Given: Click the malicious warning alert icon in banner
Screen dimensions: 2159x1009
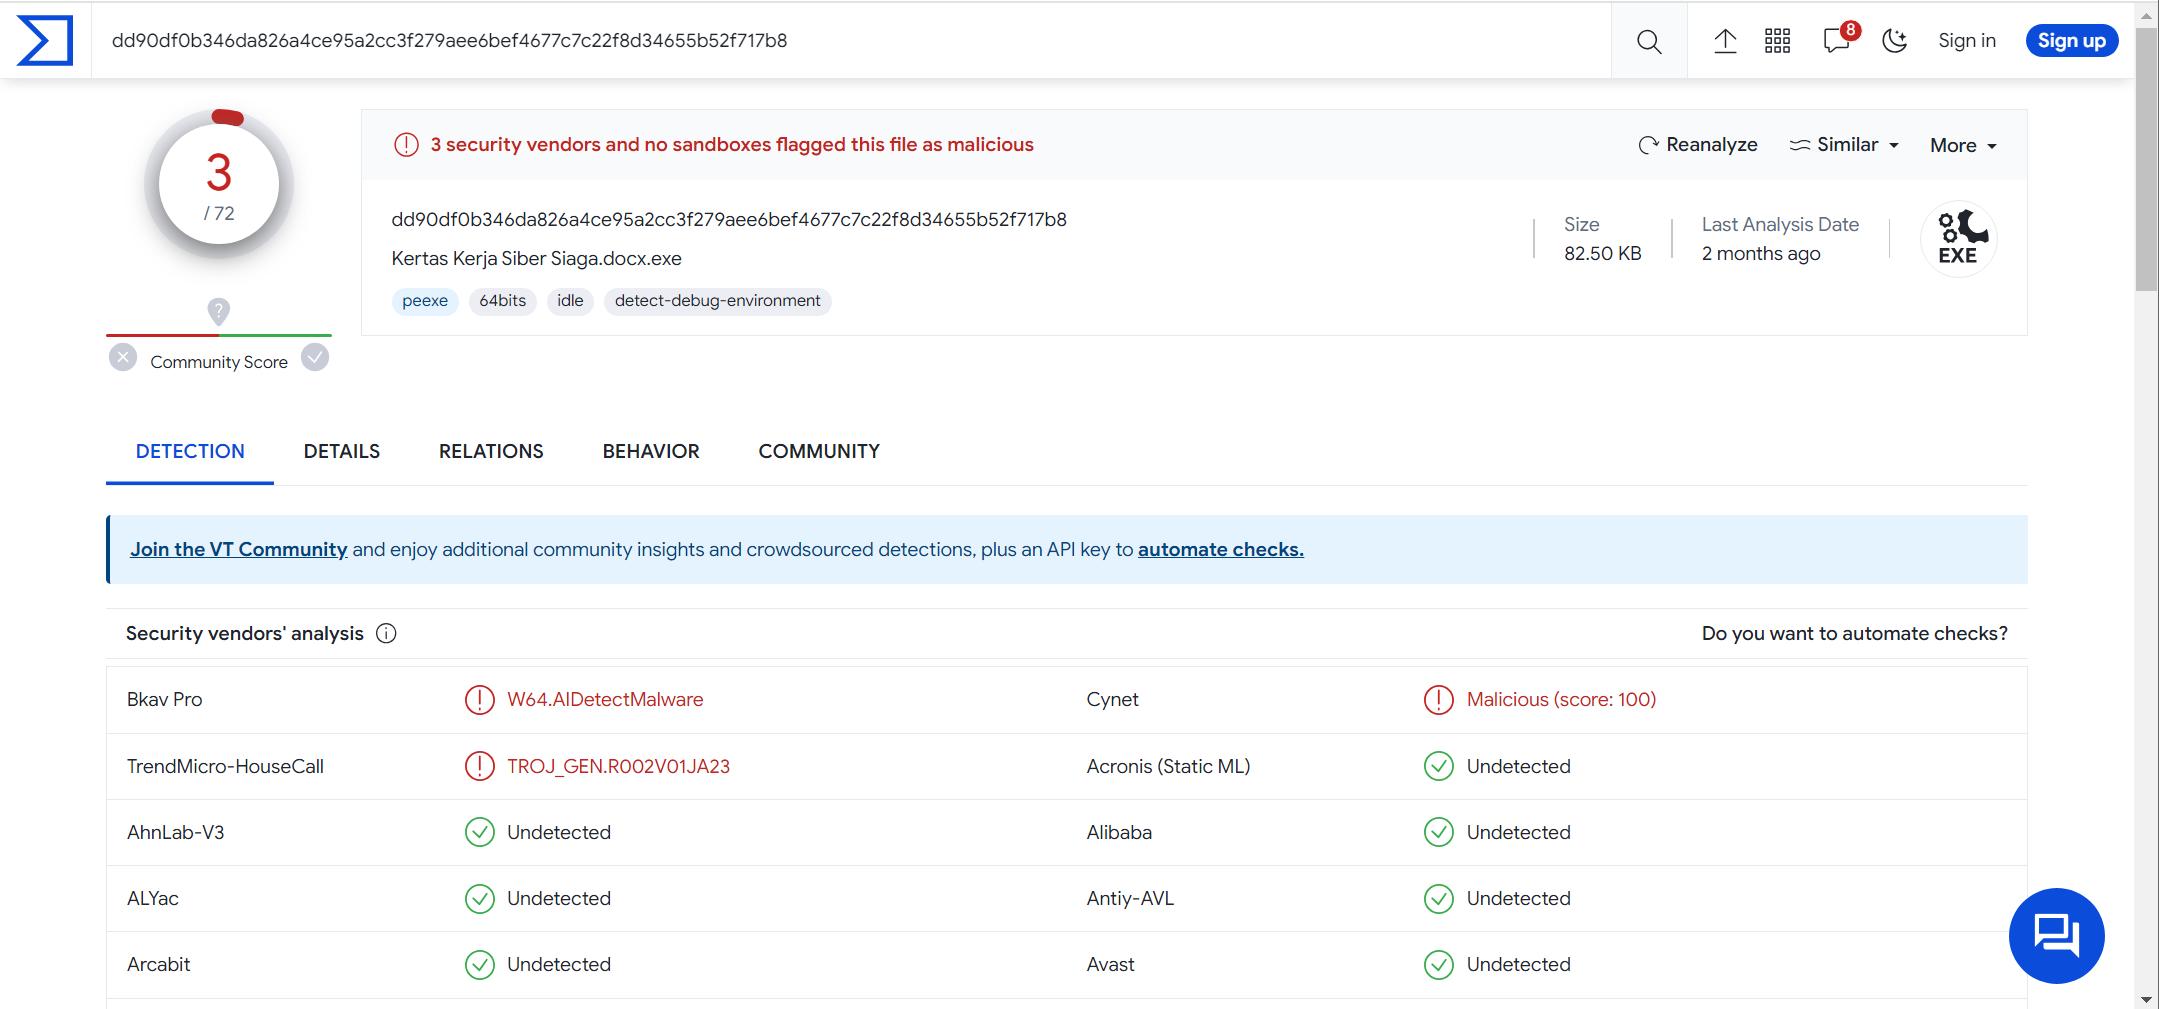Looking at the screenshot, I should tap(406, 145).
